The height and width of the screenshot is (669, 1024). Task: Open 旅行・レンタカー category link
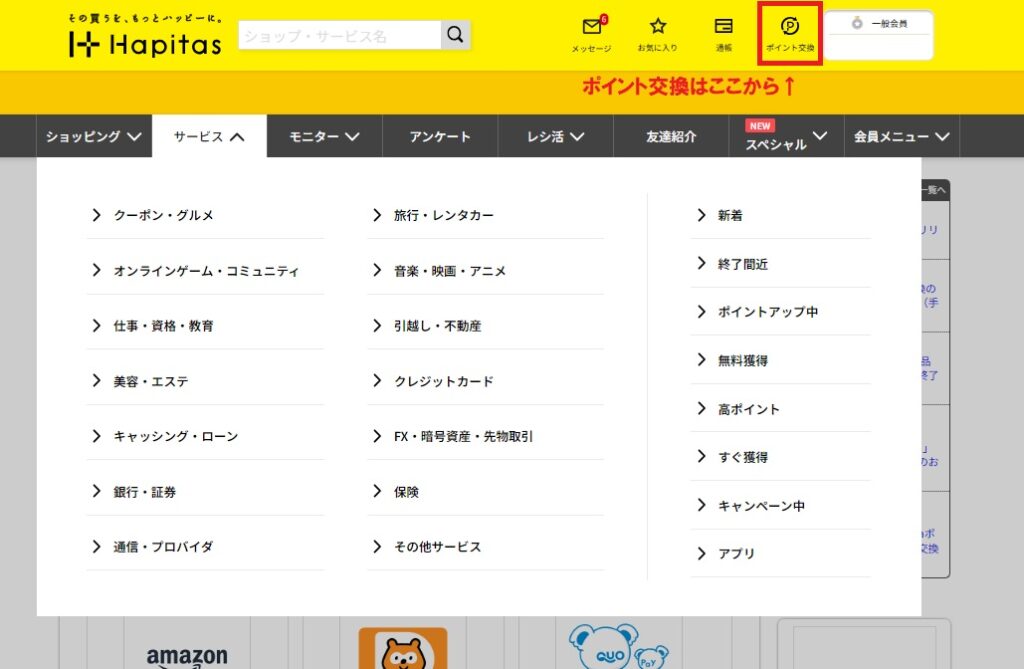443,215
